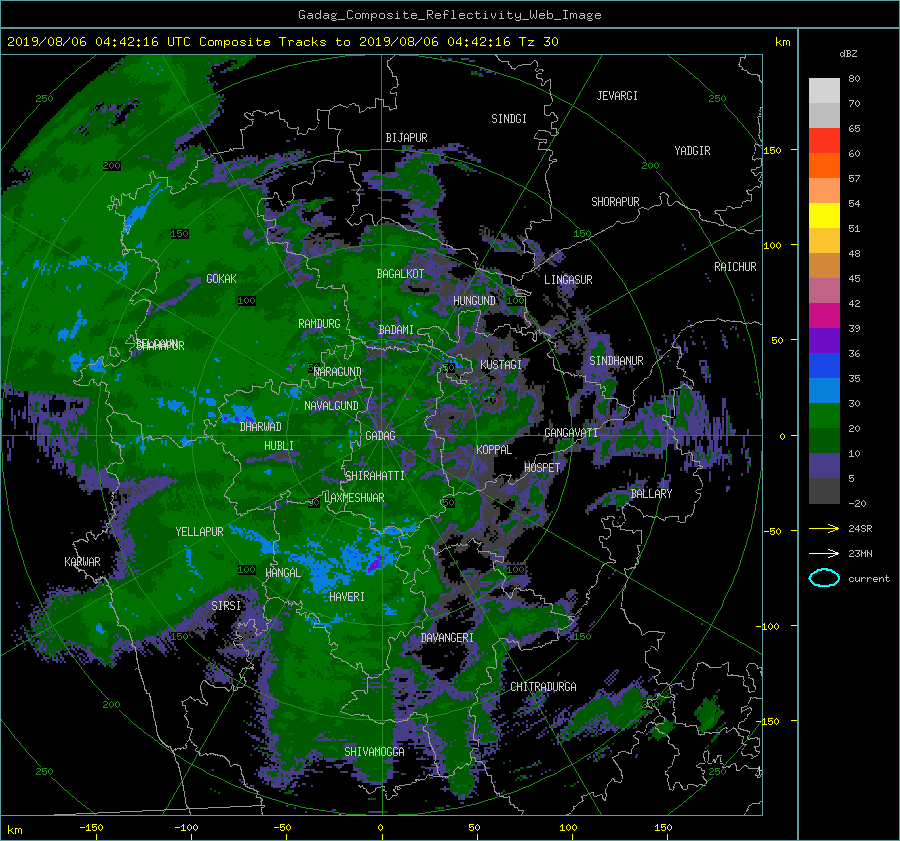Click the HAVERI city label
The width and height of the screenshot is (900, 841).
pyautogui.click(x=347, y=597)
